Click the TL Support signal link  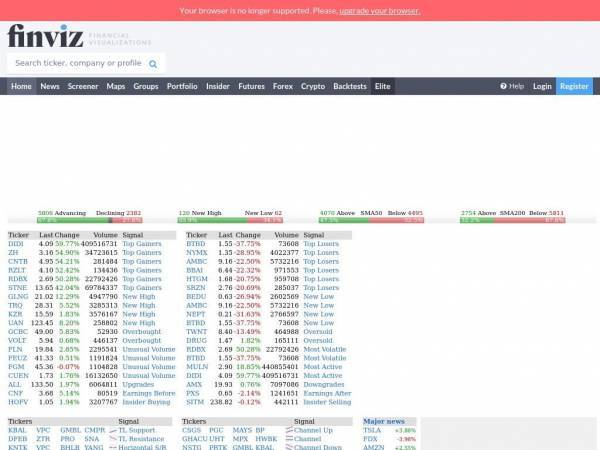click(x=137, y=430)
